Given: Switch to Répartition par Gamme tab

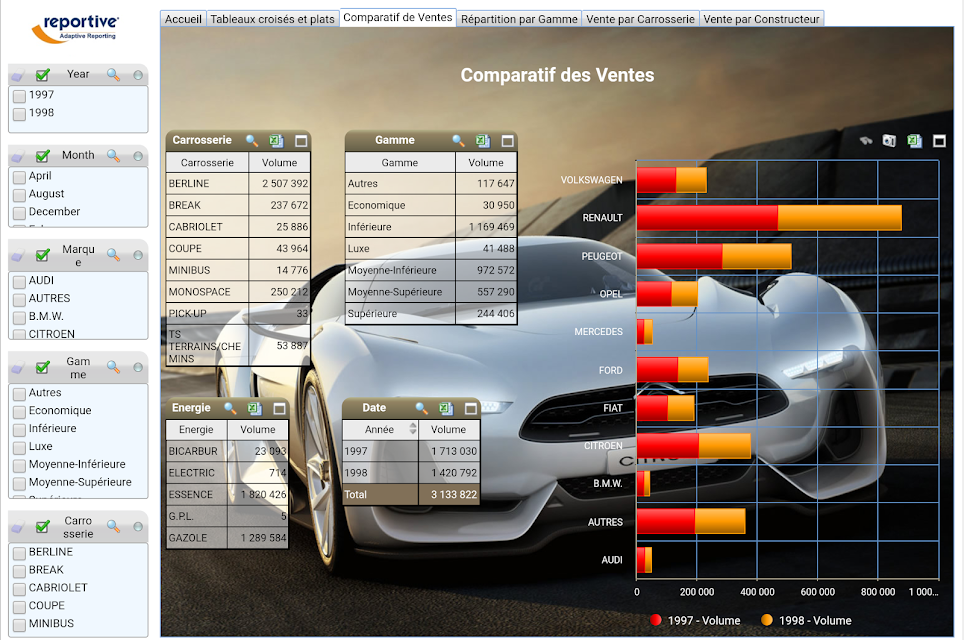Looking at the screenshot, I should coord(519,19).
